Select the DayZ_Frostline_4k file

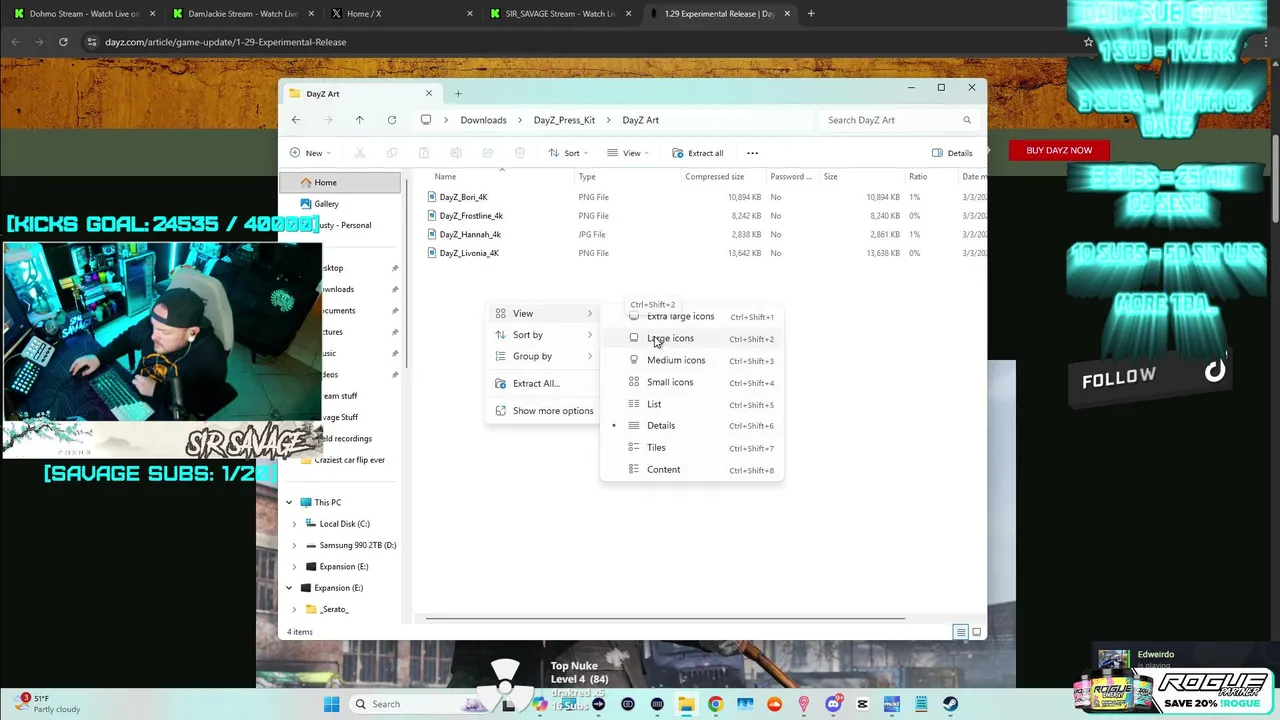(471, 216)
